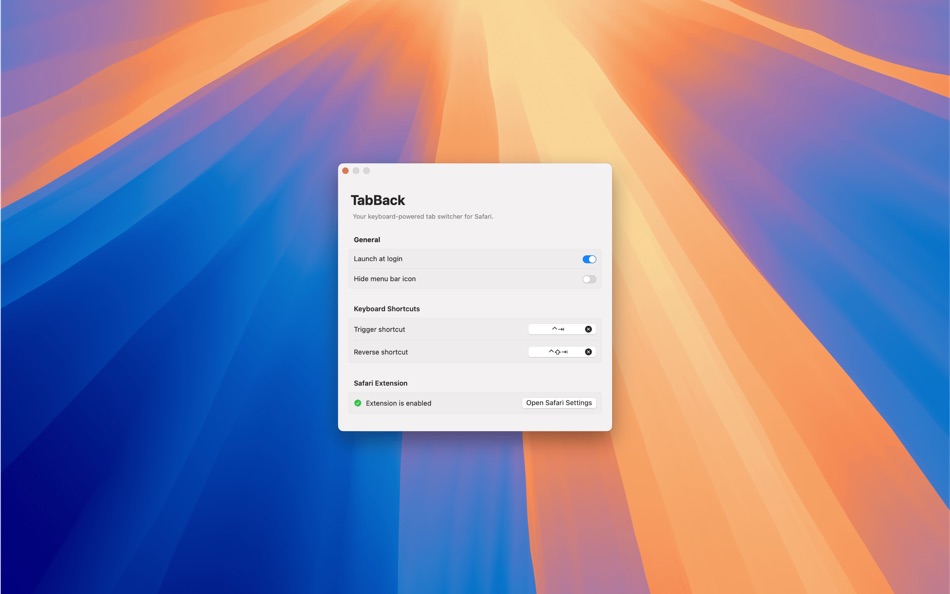The width and height of the screenshot is (950, 594).
Task: Click the 'Hide menu bar icon' label
Action: [385, 279]
